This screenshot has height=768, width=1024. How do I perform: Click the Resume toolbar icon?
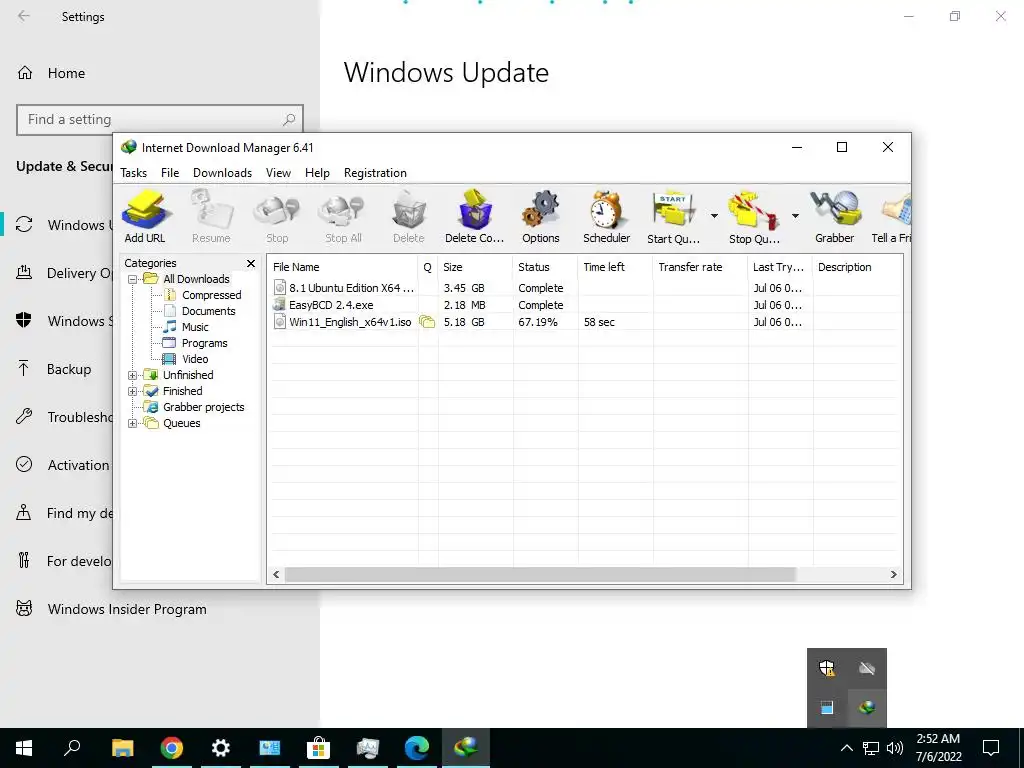(211, 217)
